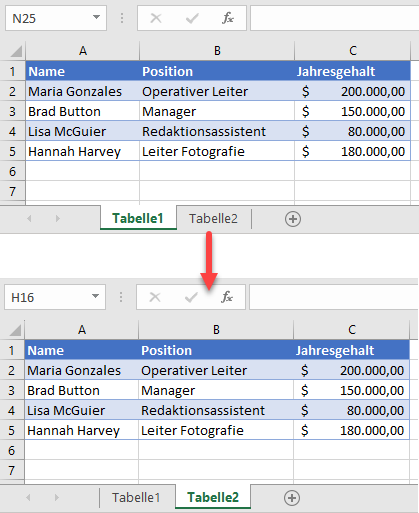The image size is (419, 513).
Task: Select column A header in lower sheet
Action: pos(82,330)
